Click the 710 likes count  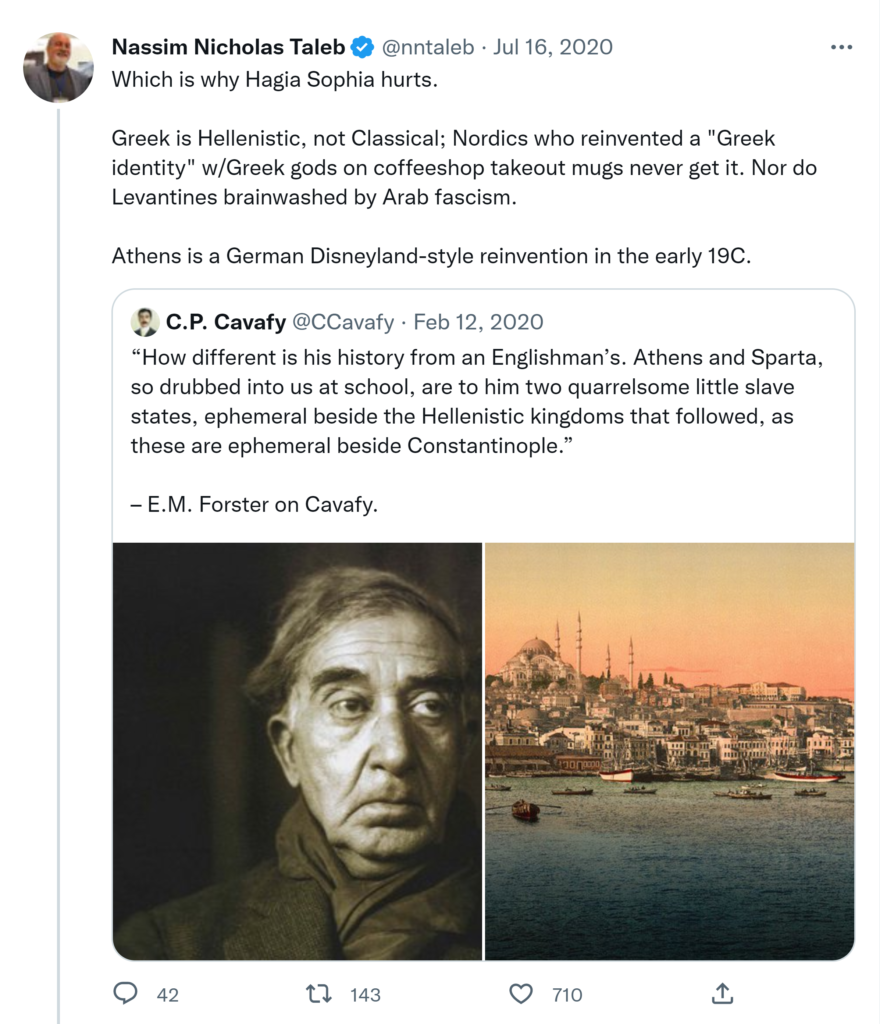pyautogui.click(x=567, y=995)
